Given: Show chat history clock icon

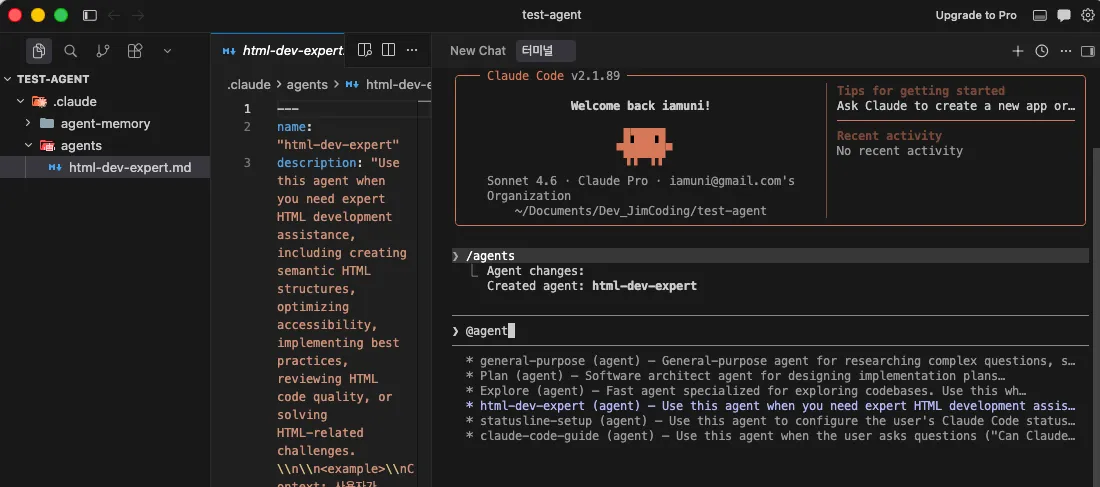Looking at the screenshot, I should pos(1042,51).
